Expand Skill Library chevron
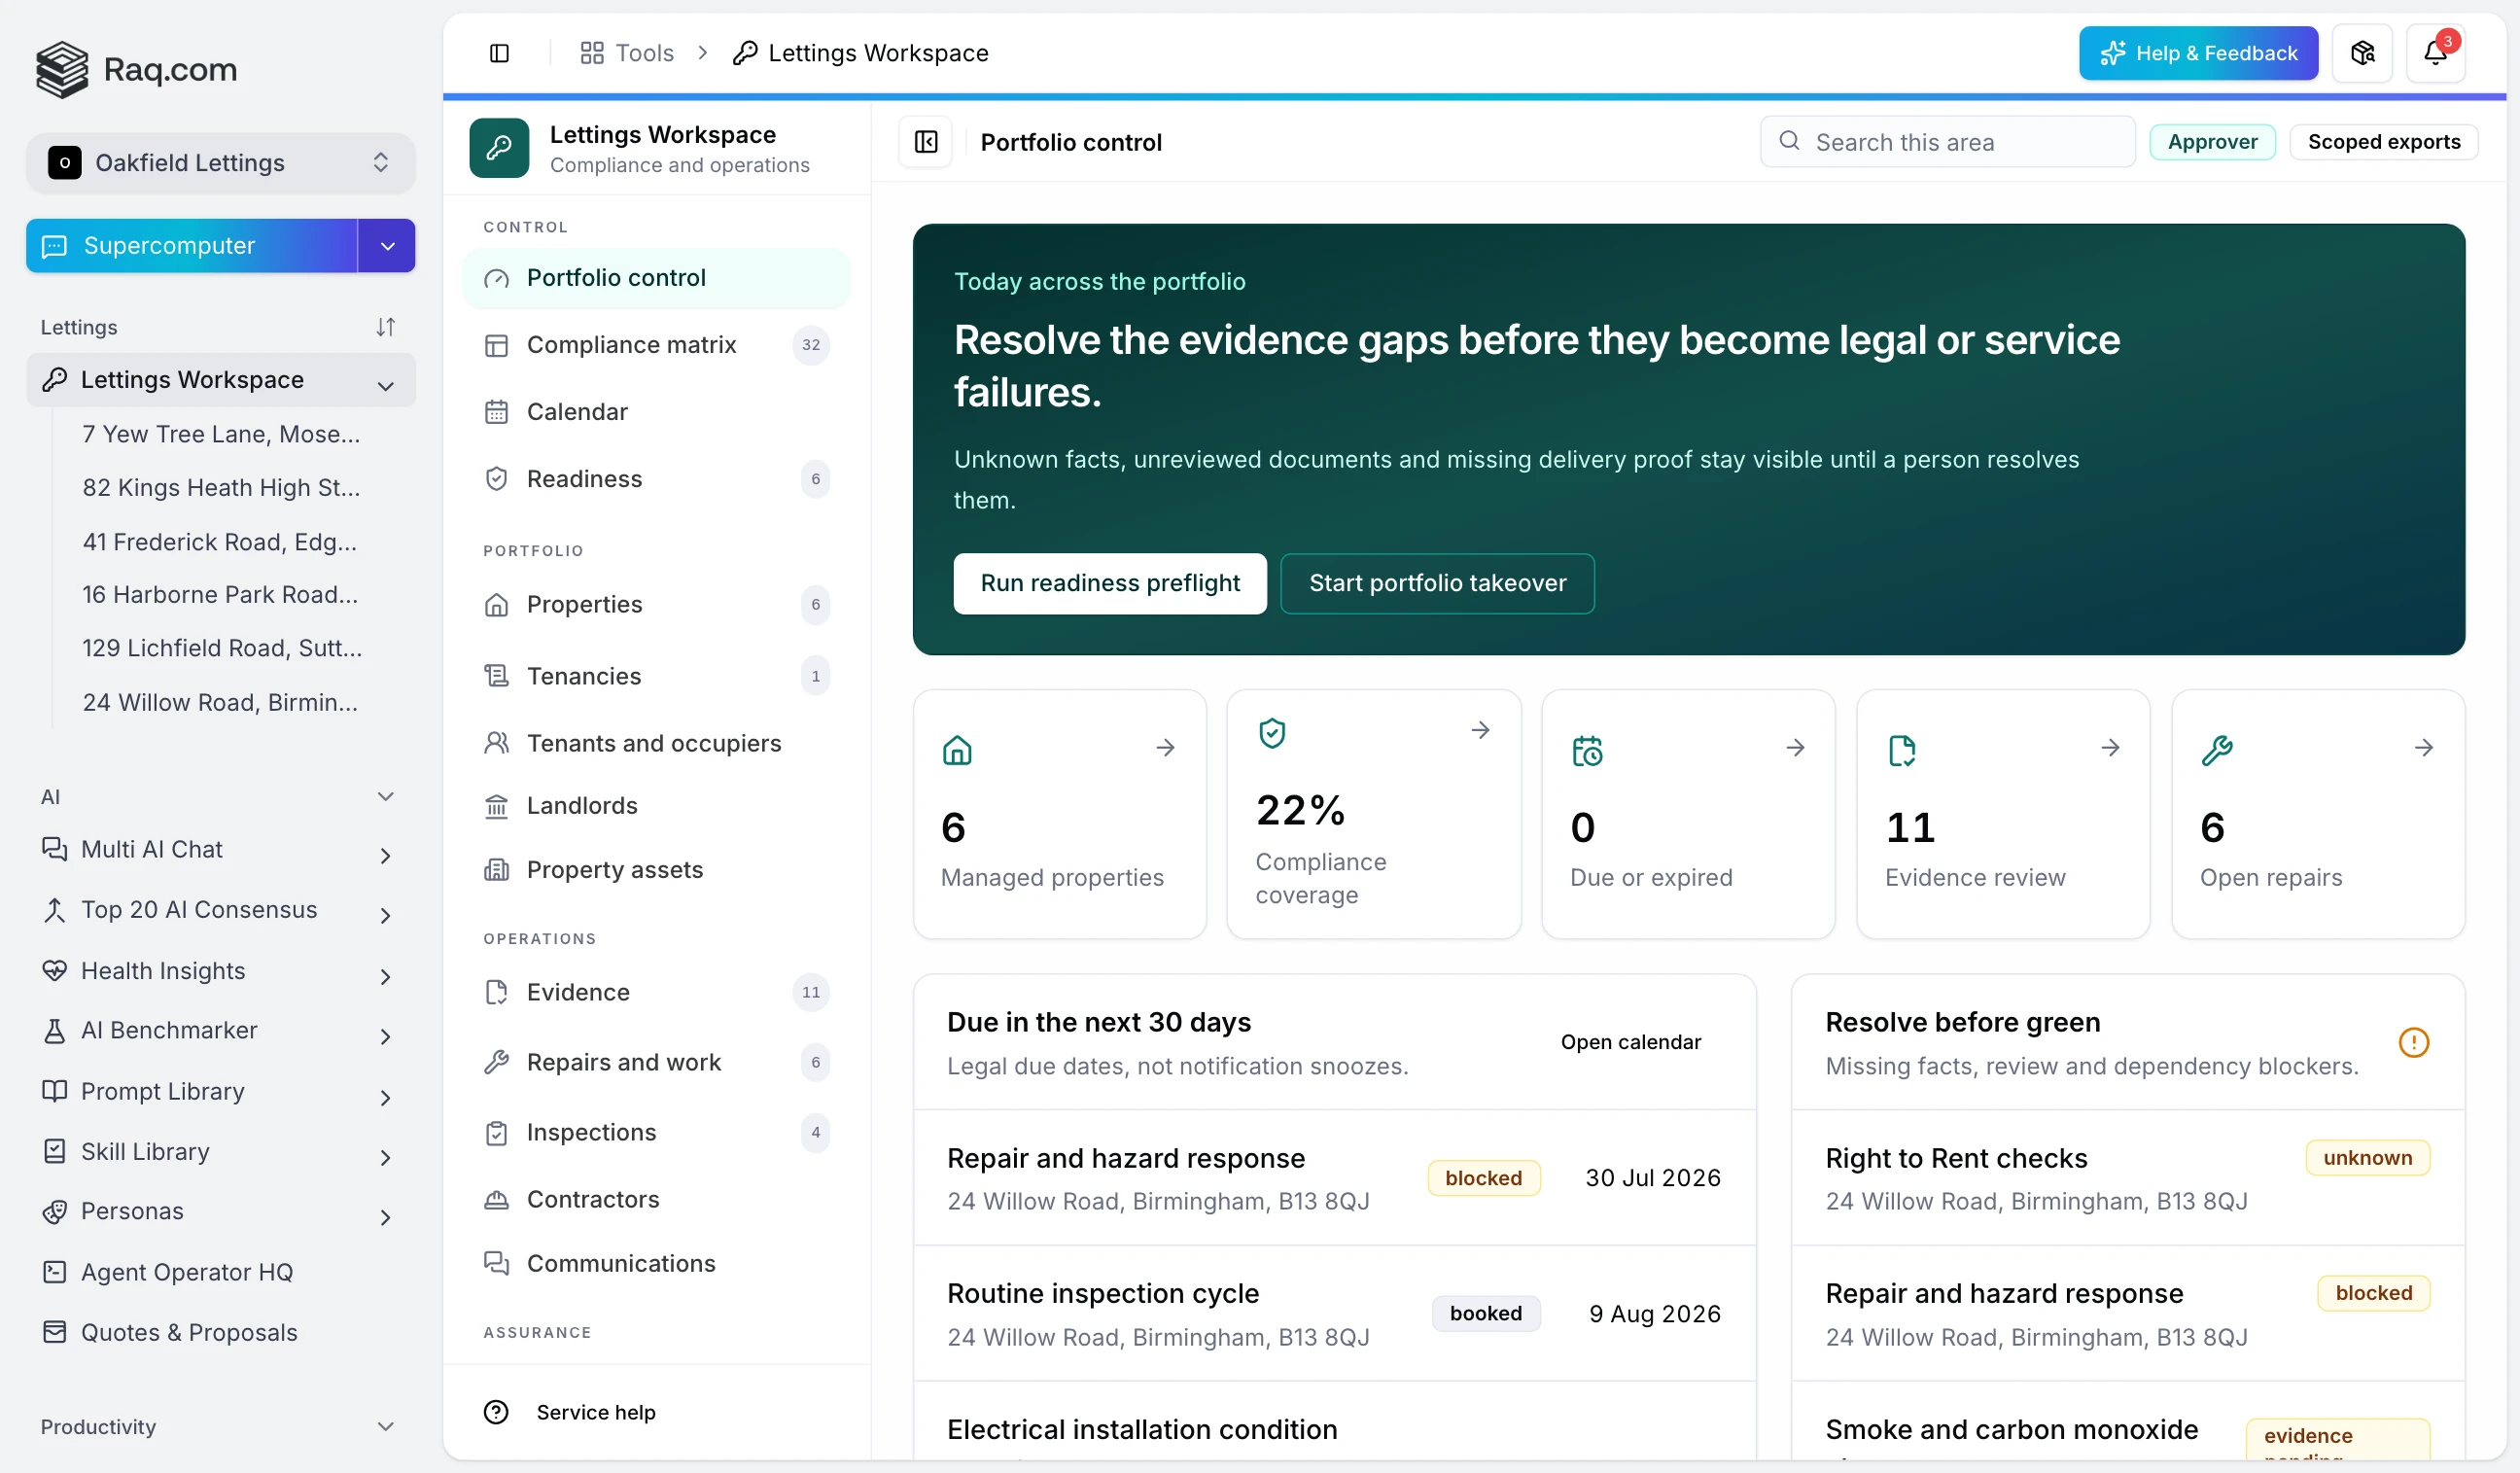 coord(385,1158)
